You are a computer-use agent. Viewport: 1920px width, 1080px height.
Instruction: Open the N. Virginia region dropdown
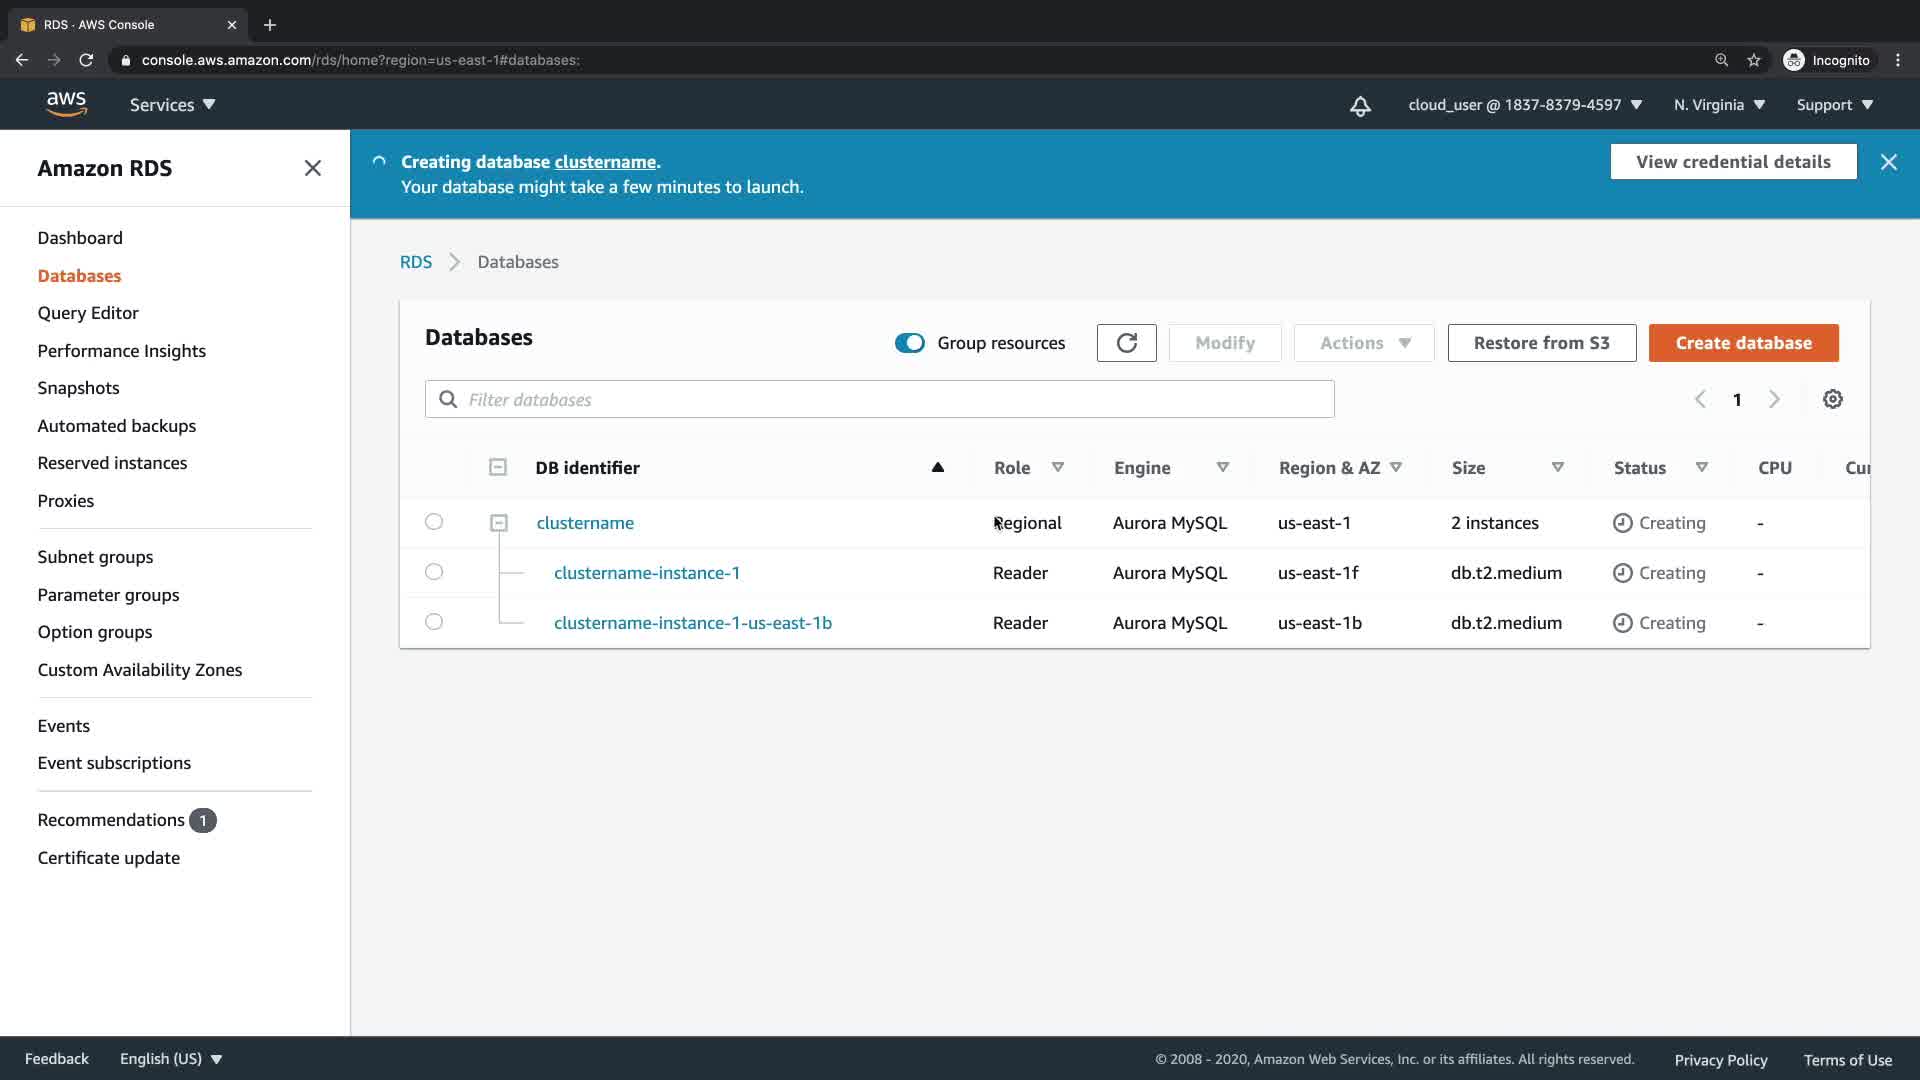pos(1719,105)
